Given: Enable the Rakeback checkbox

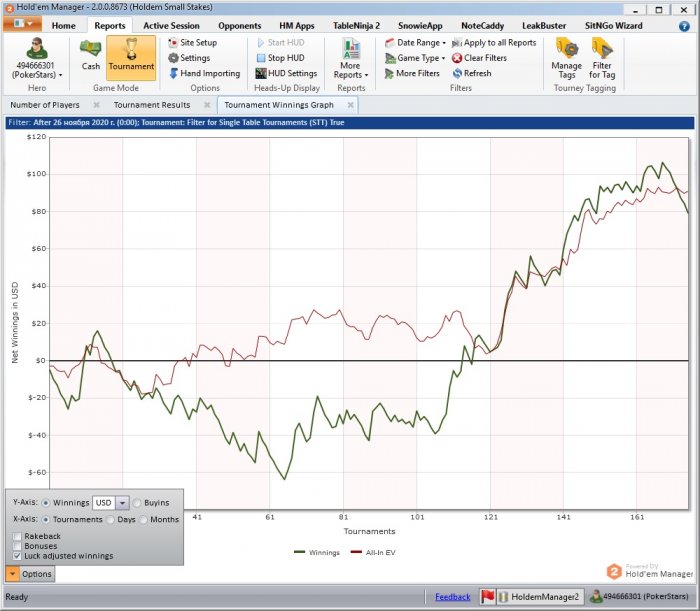Looking at the screenshot, I should click(x=17, y=536).
